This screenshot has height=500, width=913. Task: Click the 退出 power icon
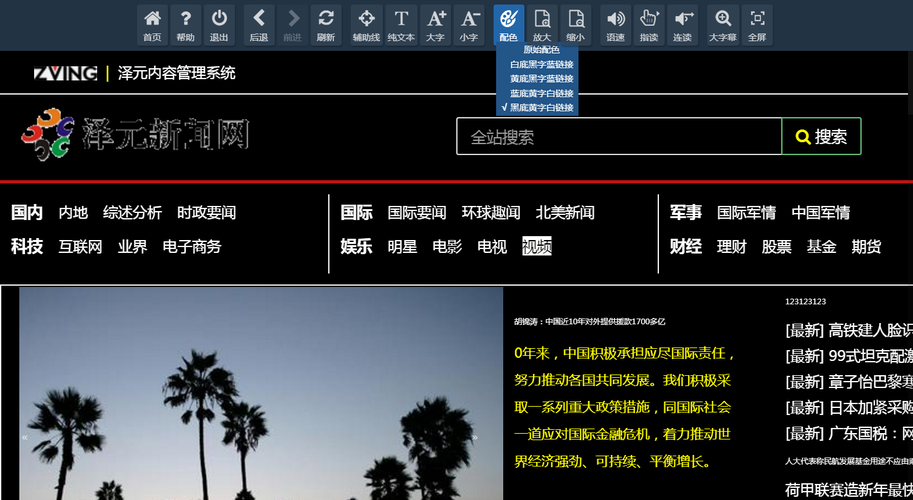[218, 25]
